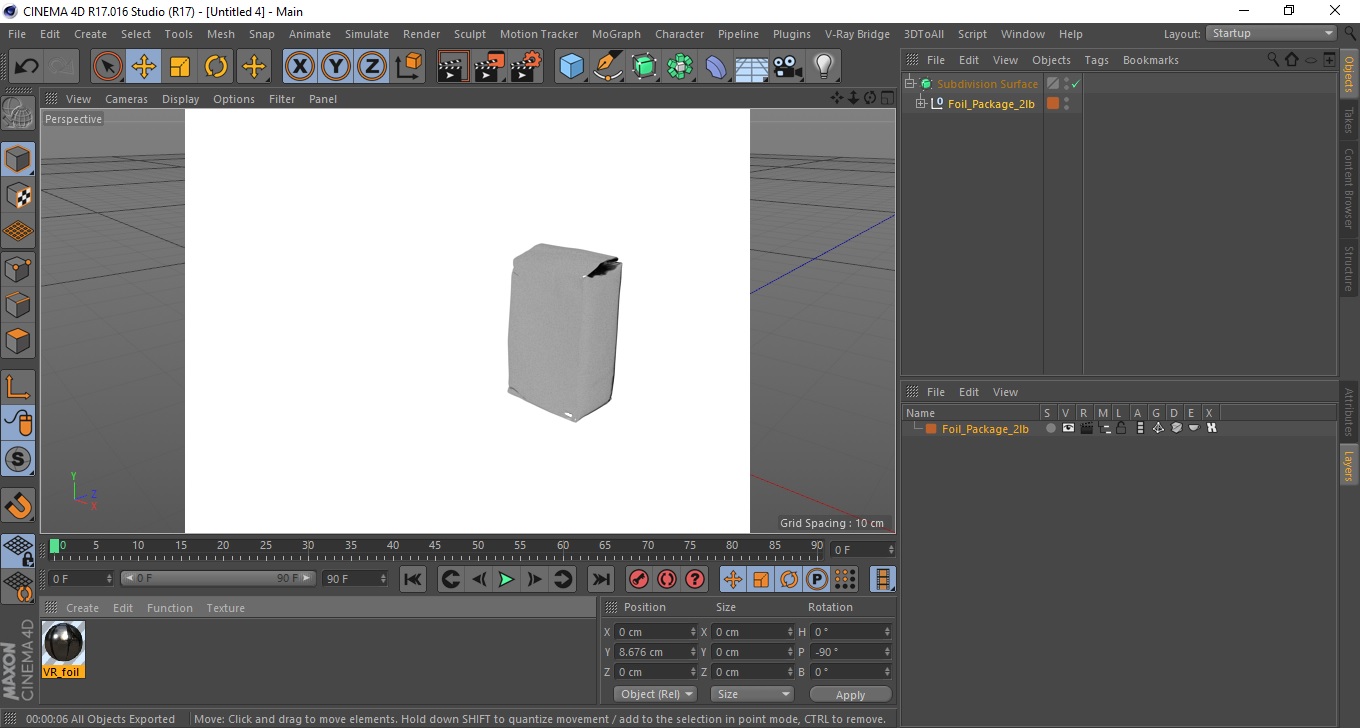Toggle Foil_Package_2lb layer solo dot
The width and height of the screenshot is (1360, 728).
tap(1050, 428)
